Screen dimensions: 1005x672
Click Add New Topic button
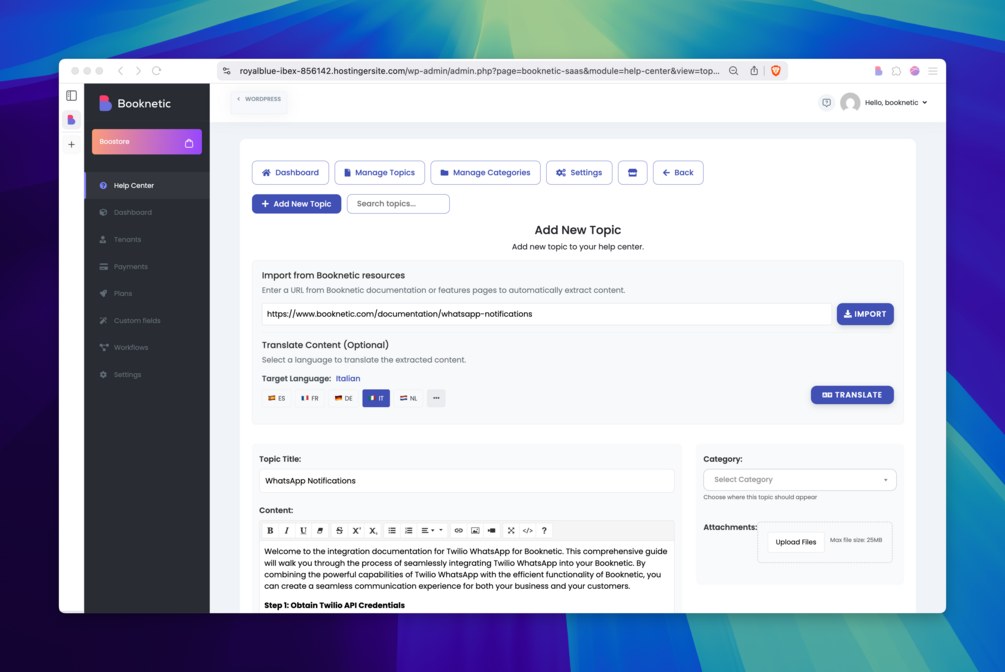point(296,204)
